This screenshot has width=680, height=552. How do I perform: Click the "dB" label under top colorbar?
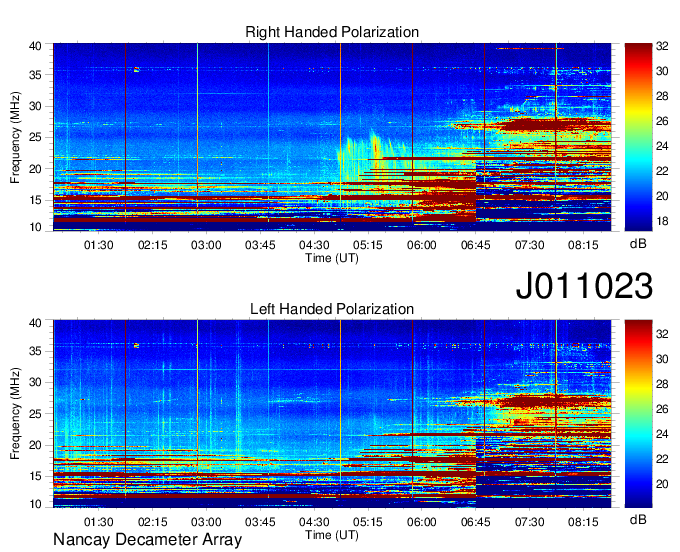click(638, 244)
